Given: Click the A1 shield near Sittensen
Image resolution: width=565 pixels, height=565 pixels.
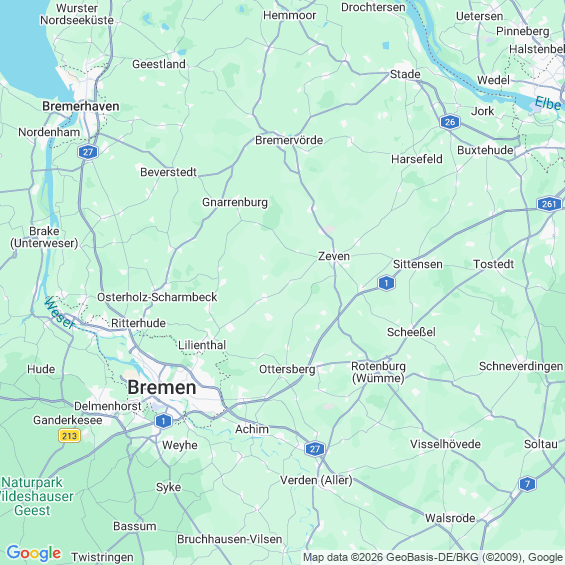Looking at the screenshot, I should [386, 283].
